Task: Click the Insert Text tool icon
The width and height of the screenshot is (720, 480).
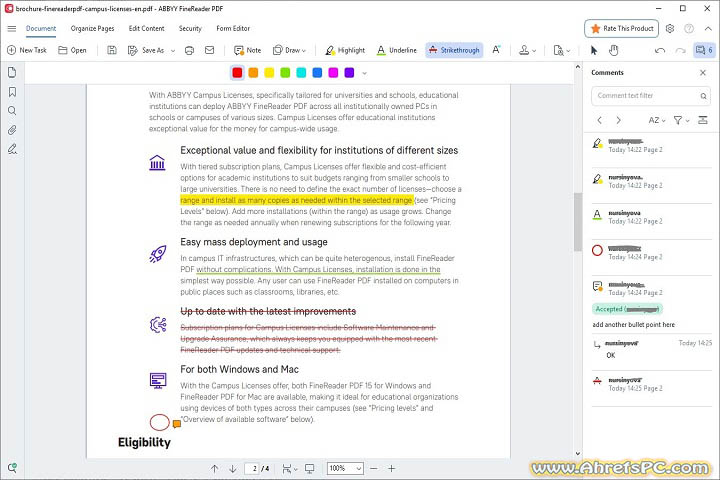Action: coord(496,50)
